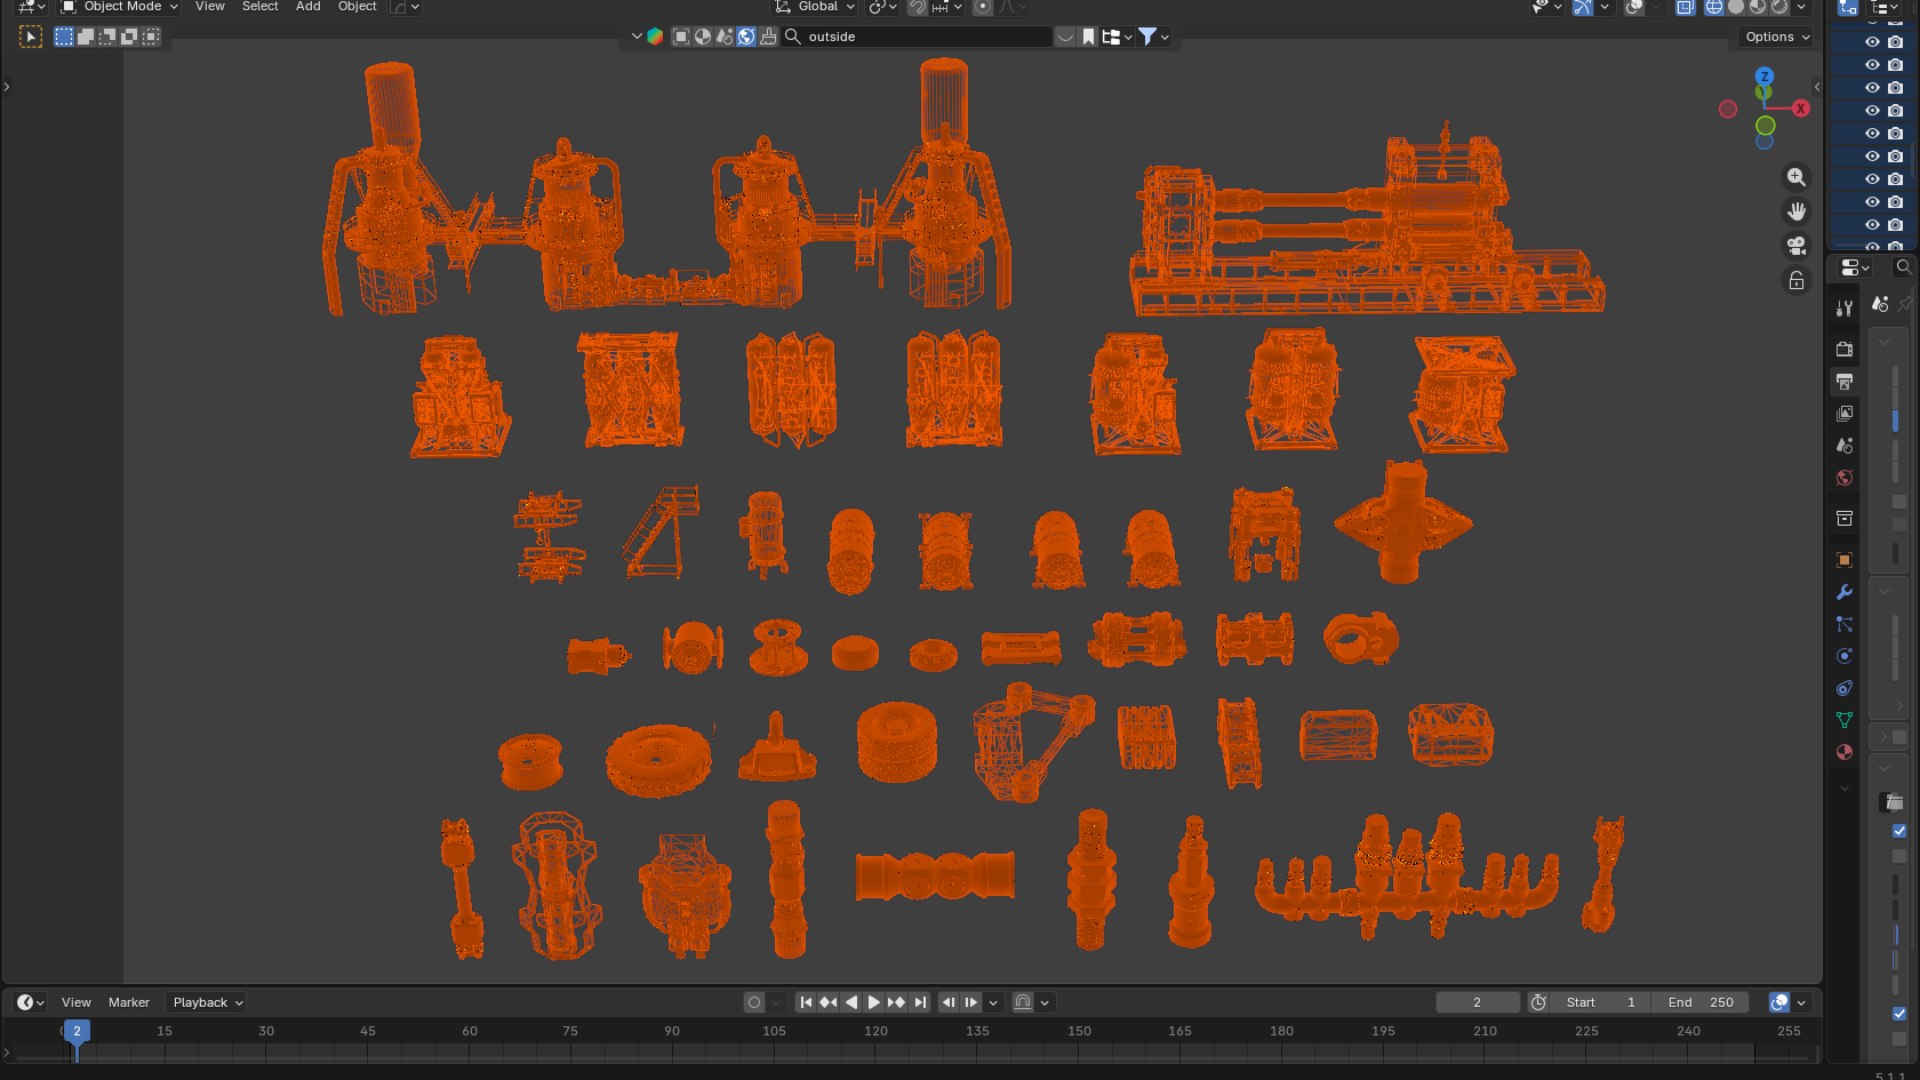Switch to solid viewport shading
Screen dimensions: 1920x1080
[1736, 7]
